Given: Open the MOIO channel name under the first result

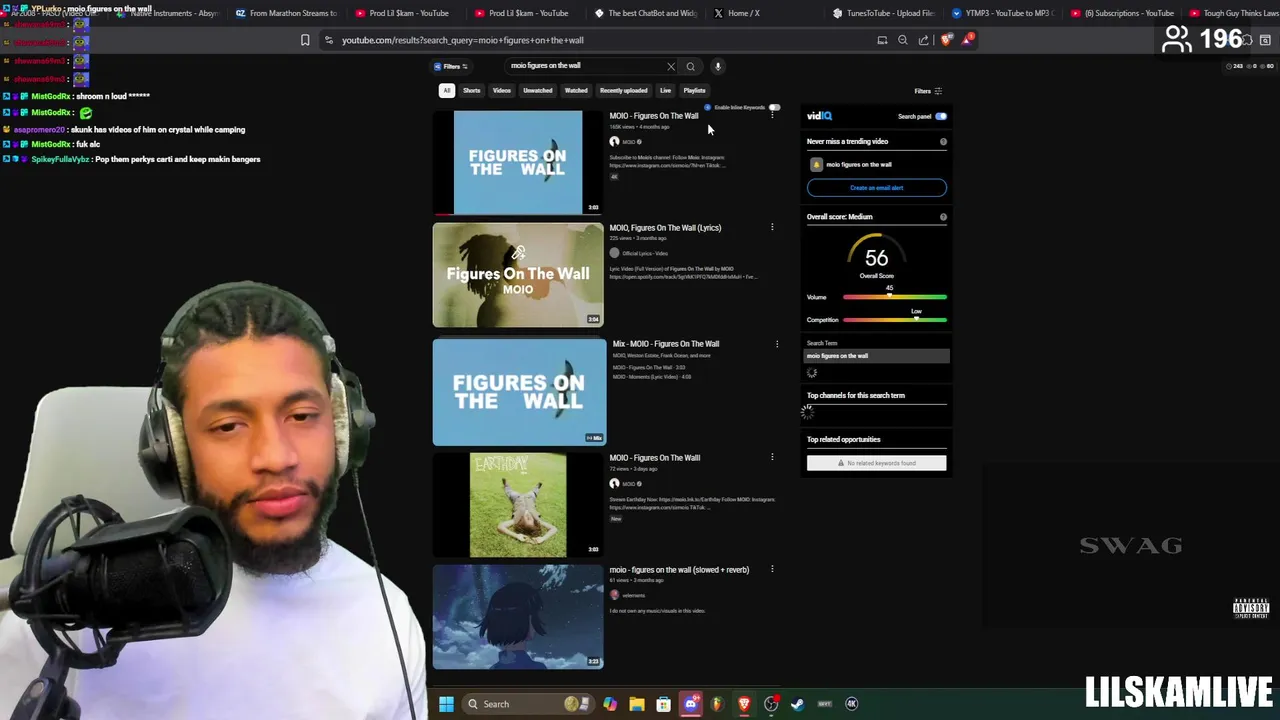Looking at the screenshot, I should (x=629, y=142).
